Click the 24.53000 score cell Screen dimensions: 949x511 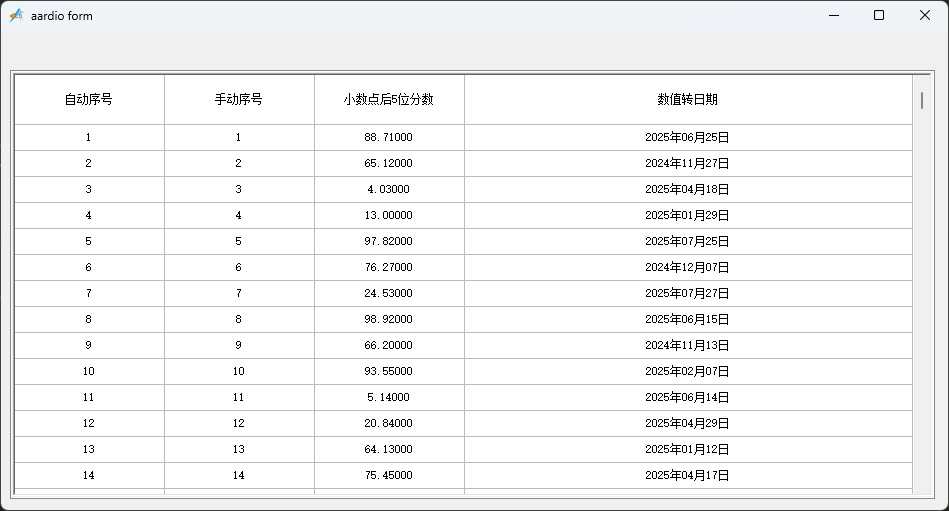pos(389,294)
